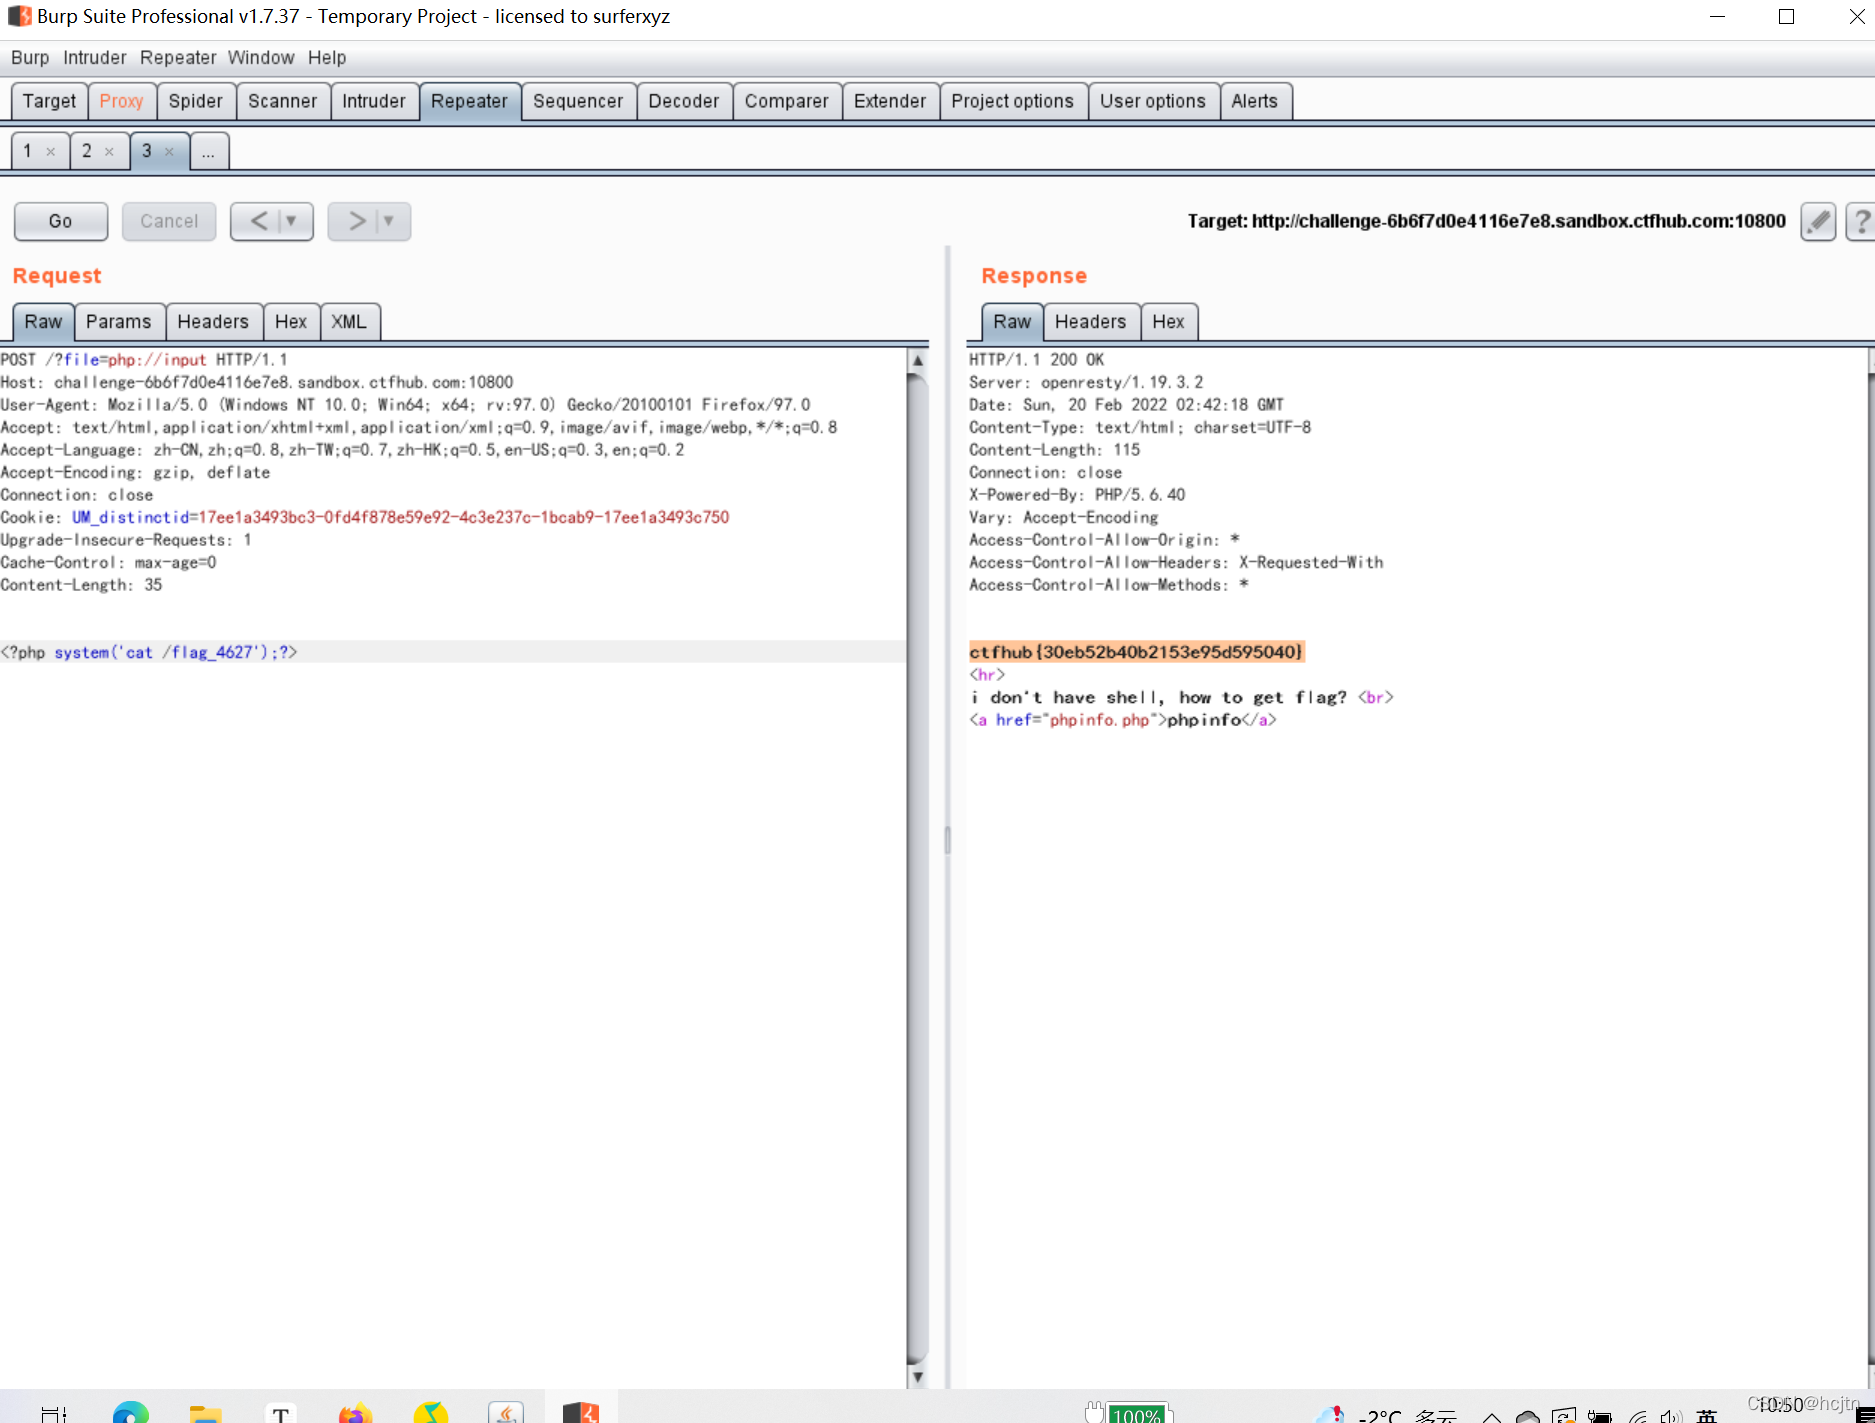Viewport: 1875px width, 1423px height.
Task: Click the Cookie UM_distinctid header line
Action: tap(365, 517)
